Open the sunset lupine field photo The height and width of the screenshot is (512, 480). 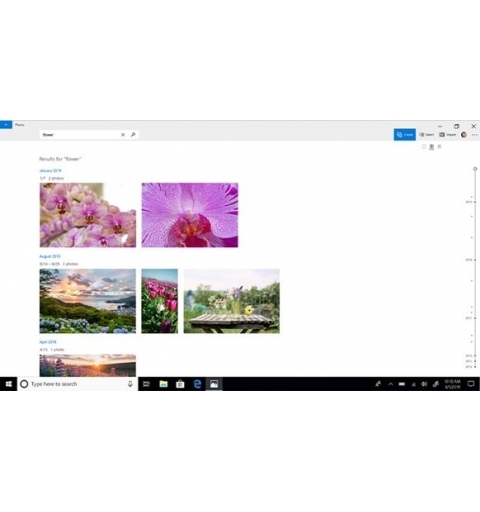pyautogui.click(x=88, y=365)
